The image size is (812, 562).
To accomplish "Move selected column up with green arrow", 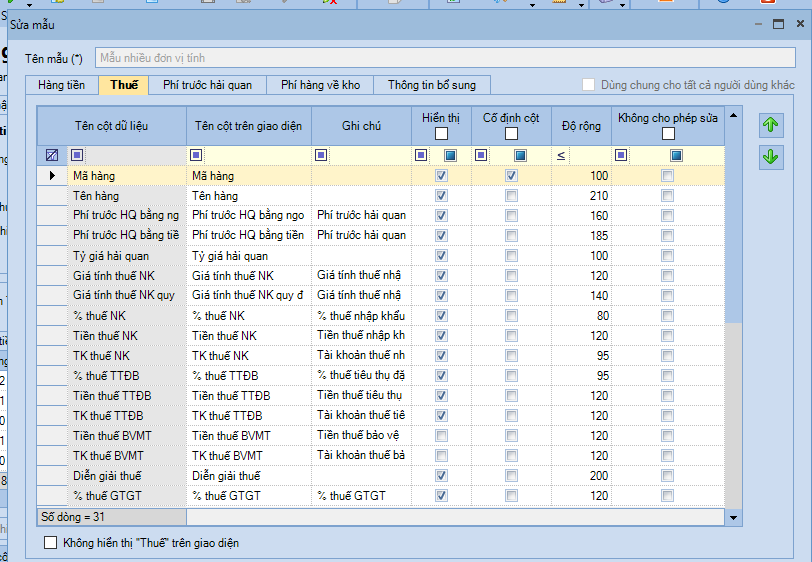I will coord(771,125).
